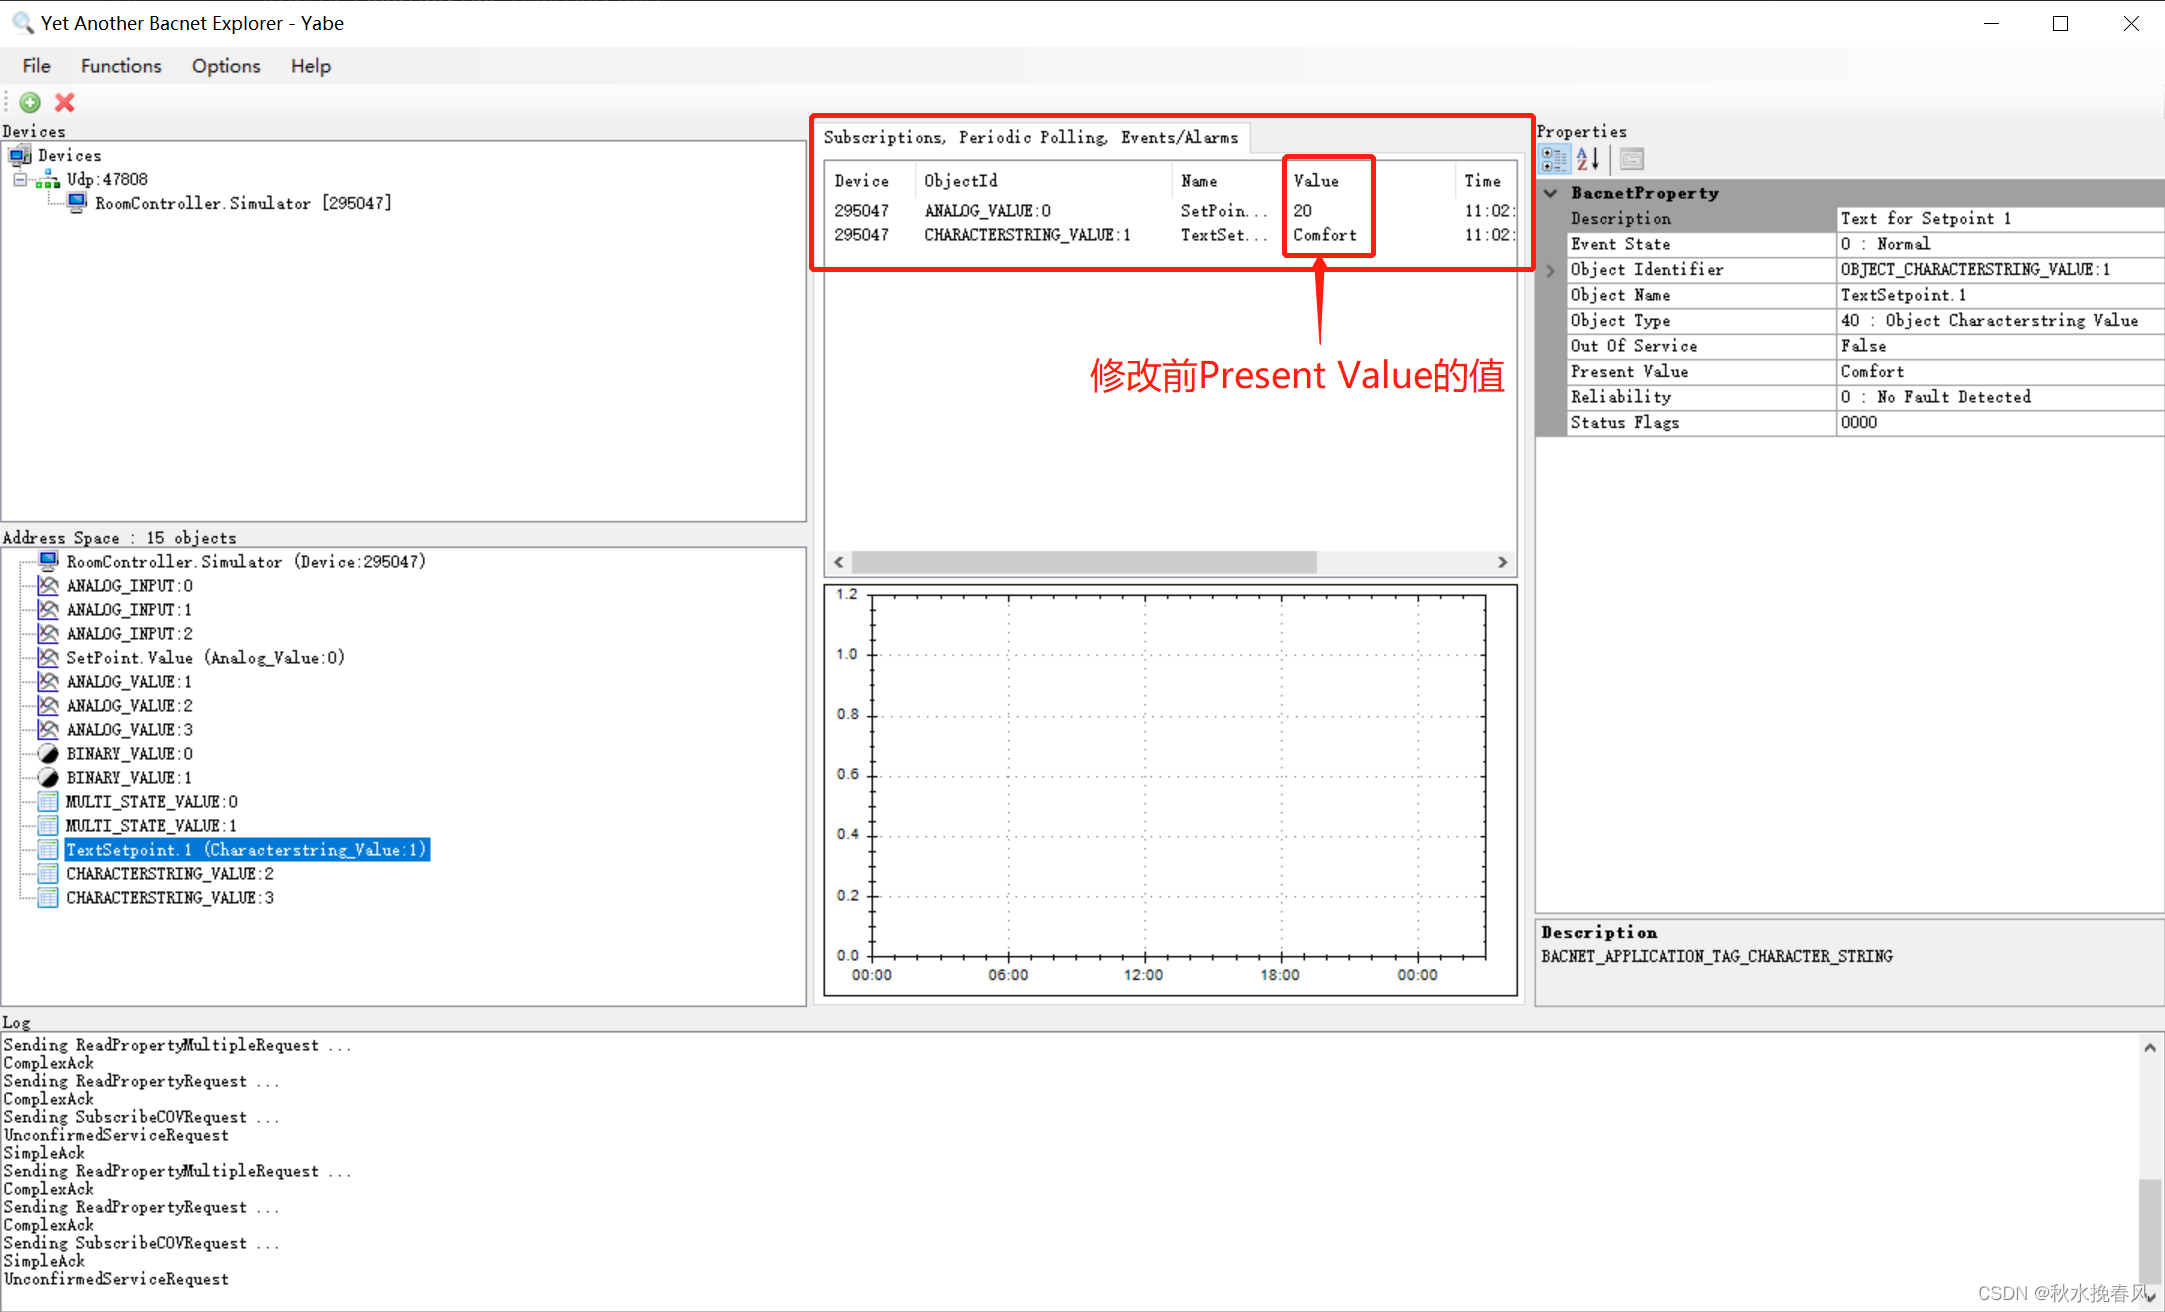Image resolution: width=2165 pixels, height=1312 pixels.
Task: Open the Functions menu
Action: pyautogui.click(x=120, y=65)
